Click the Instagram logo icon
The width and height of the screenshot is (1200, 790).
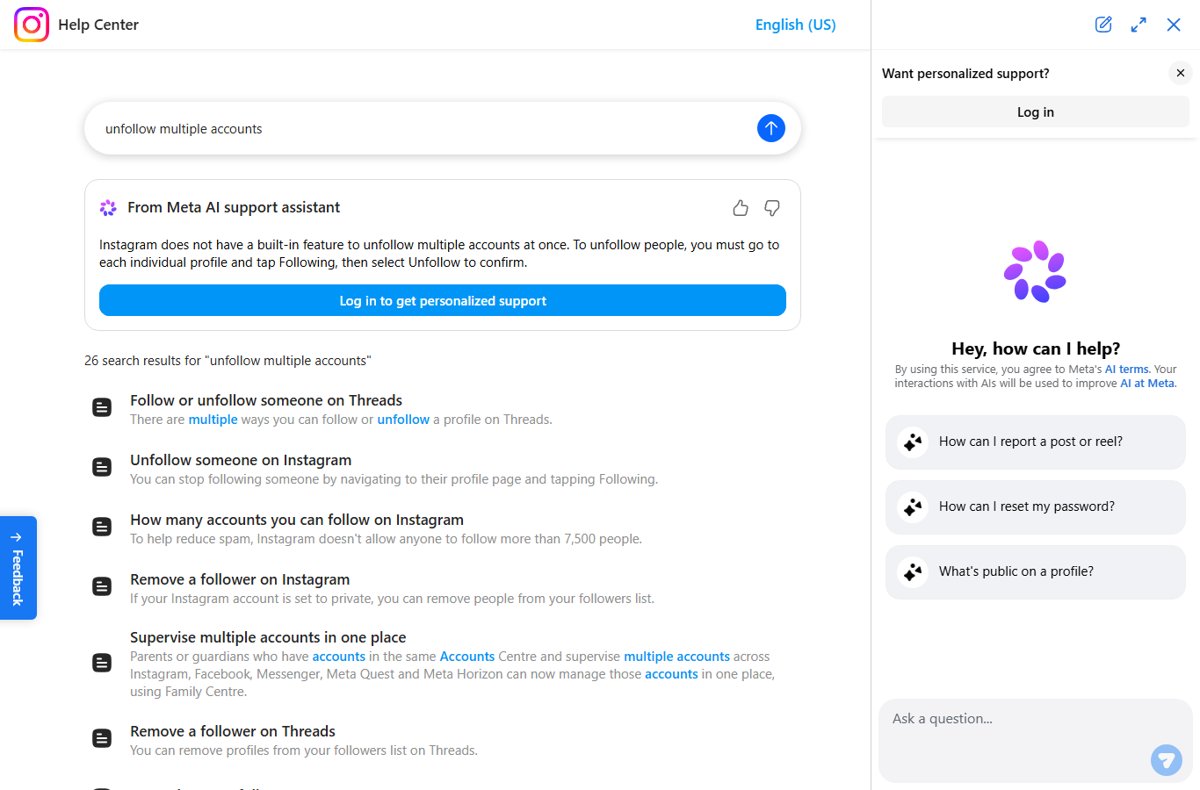click(31, 24)
